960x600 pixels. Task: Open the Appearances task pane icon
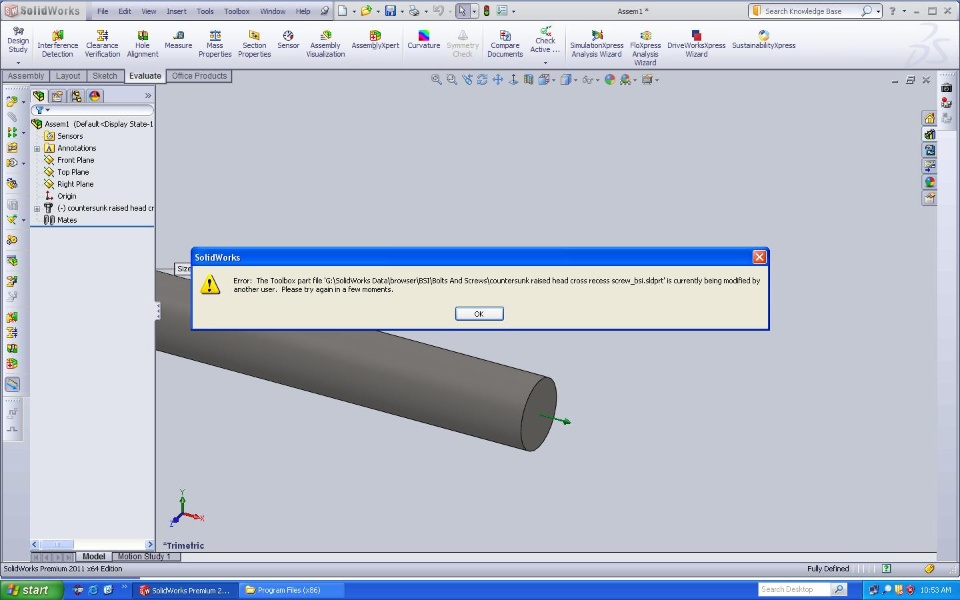pyautogui.click(x=929, y=182)
